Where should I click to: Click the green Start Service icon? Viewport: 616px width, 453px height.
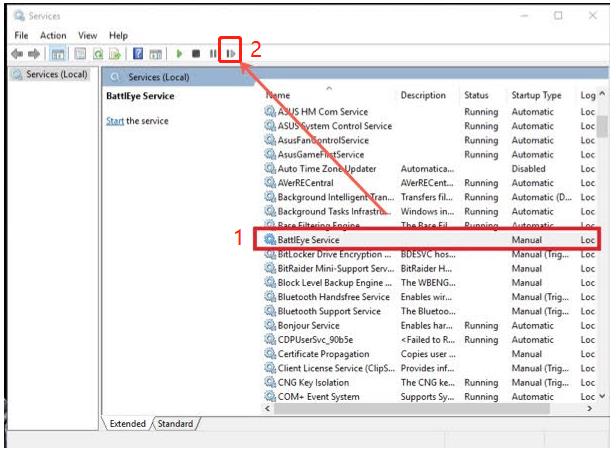click(180, 53)
